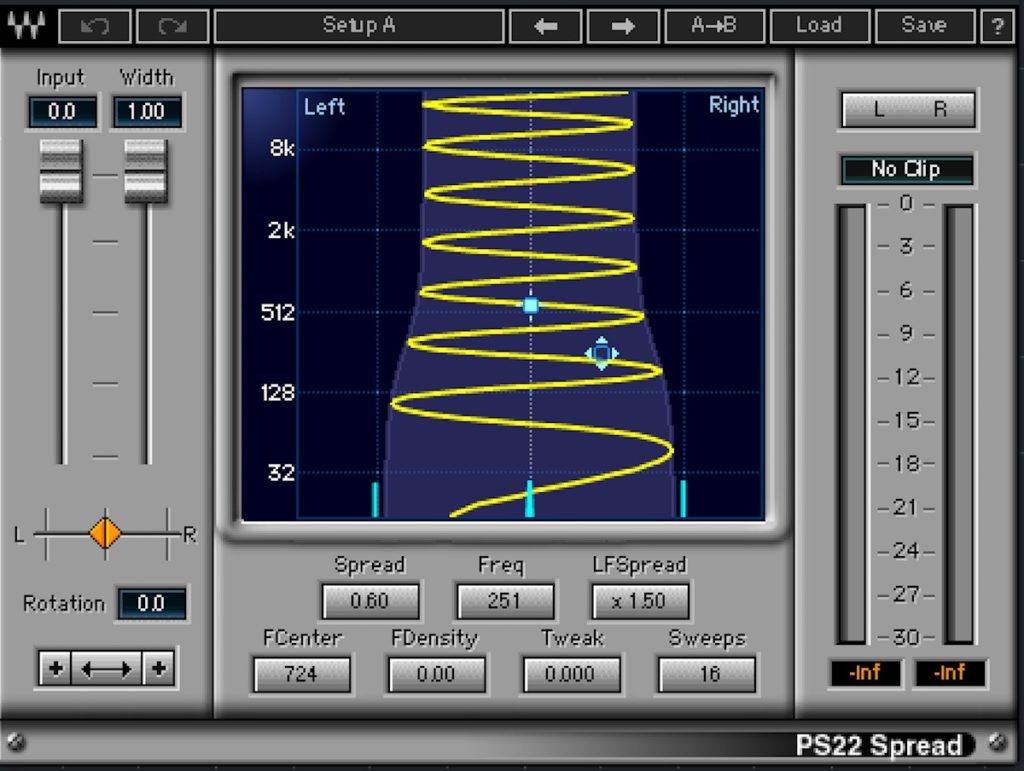The height and width of the screenshot is (771, 1024).
Task: Reset the right meter with the -Inf button
Action: [x=949, y=674]
